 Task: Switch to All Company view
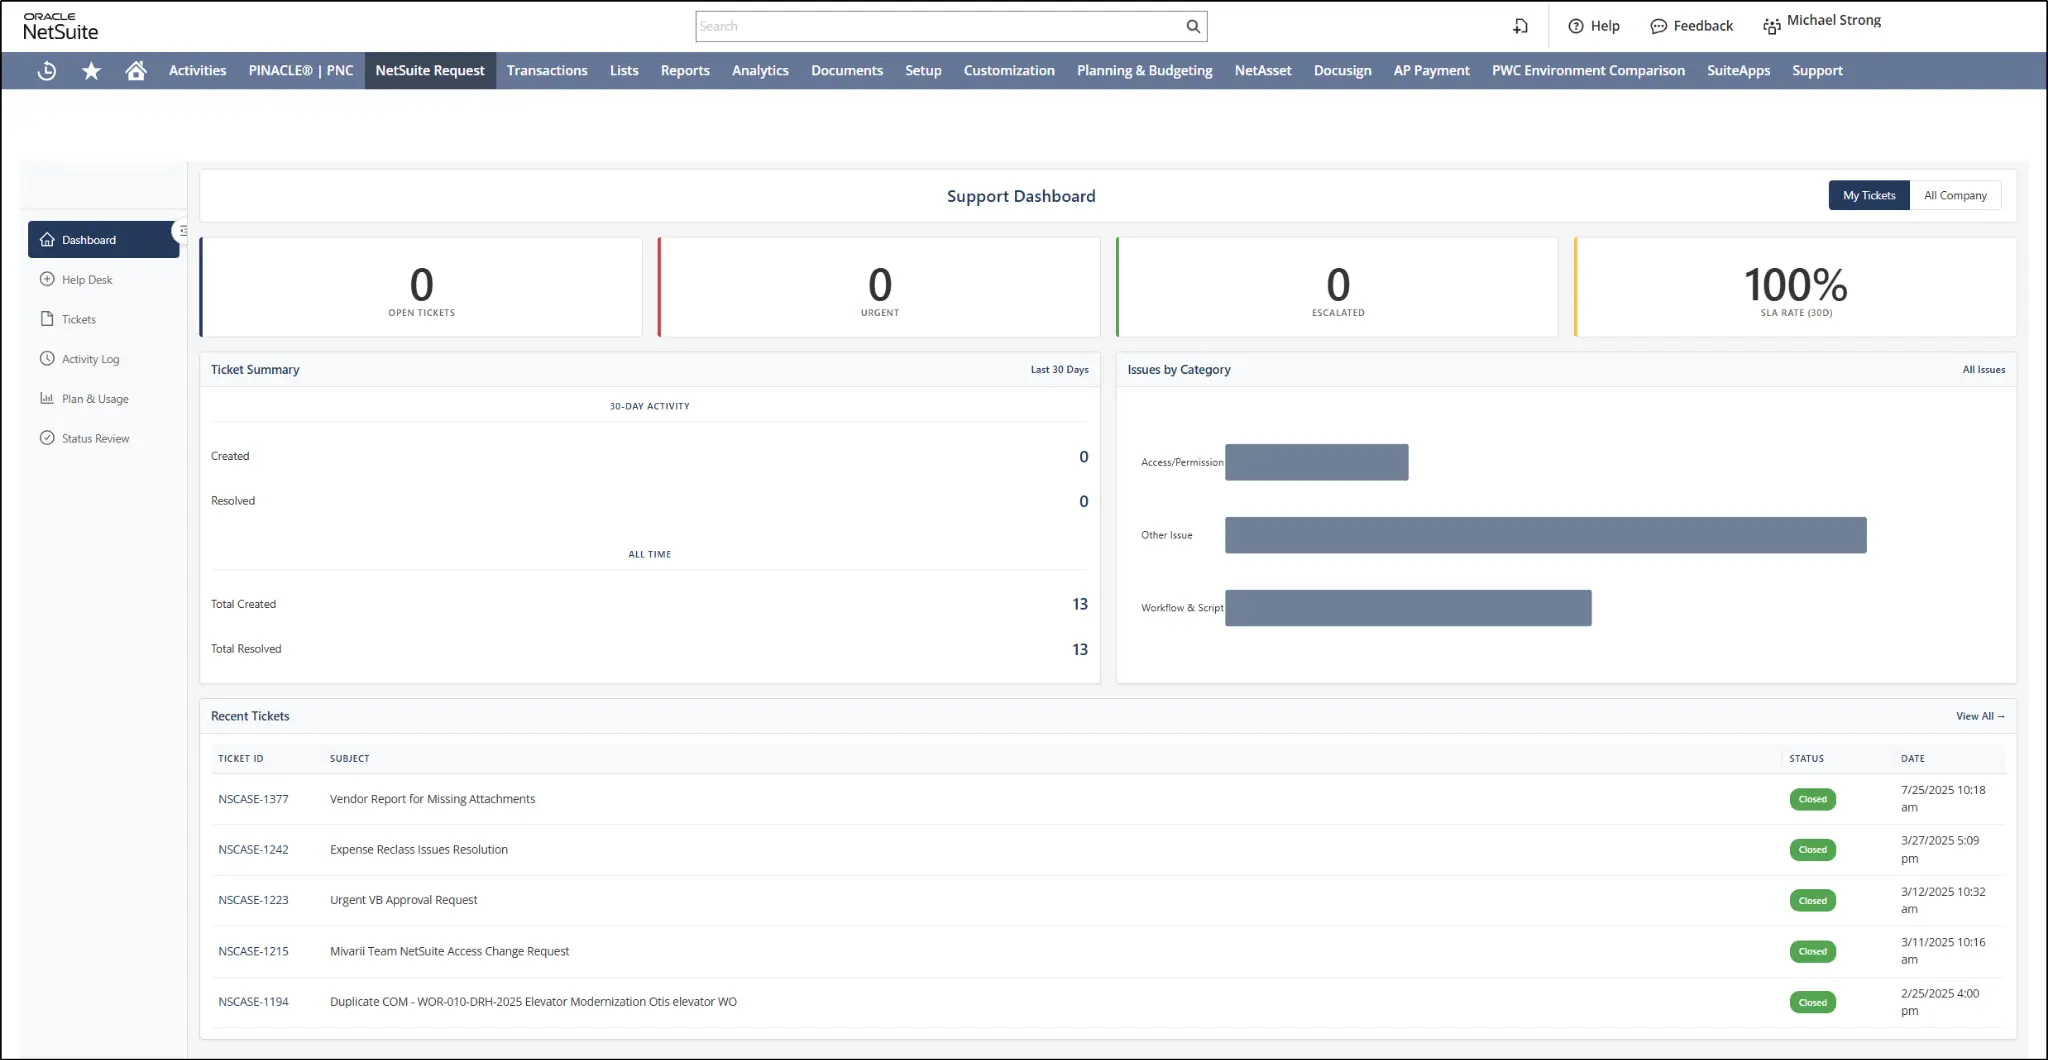pos(1955,196)
